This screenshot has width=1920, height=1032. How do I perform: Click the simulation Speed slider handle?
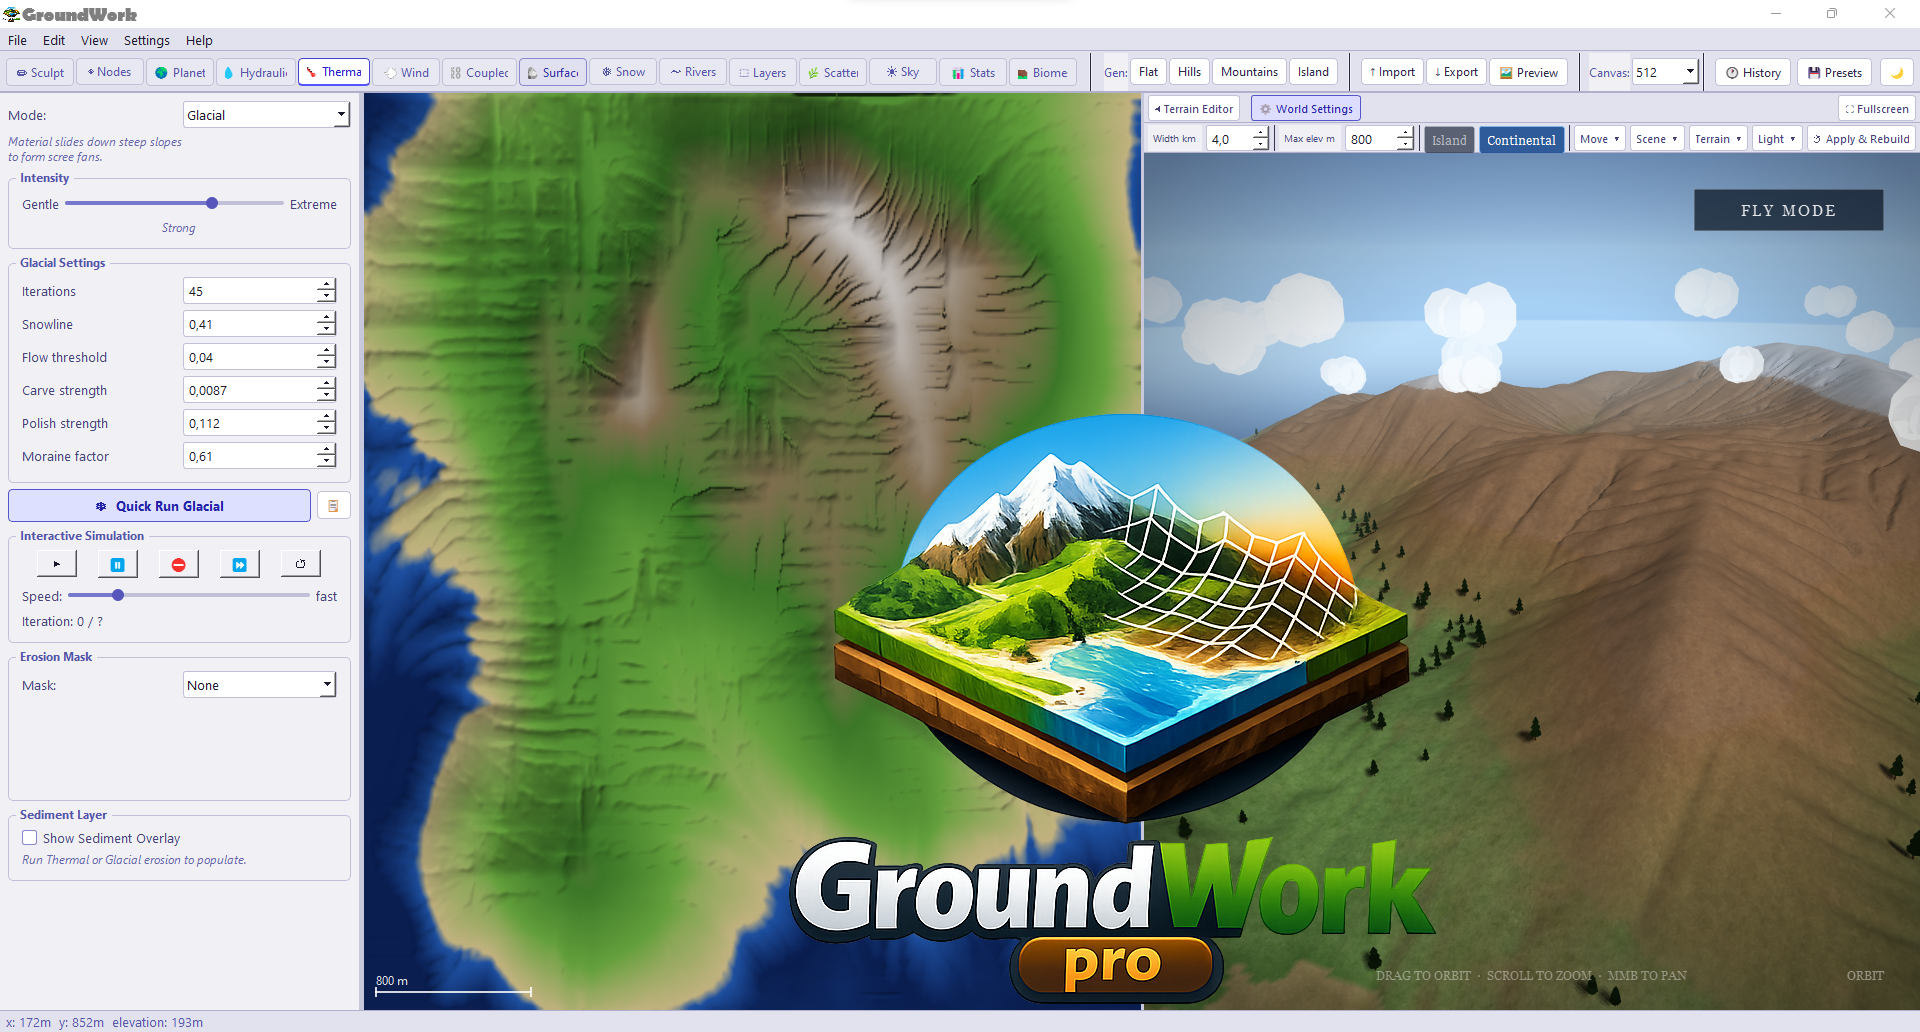click(118, 595)
